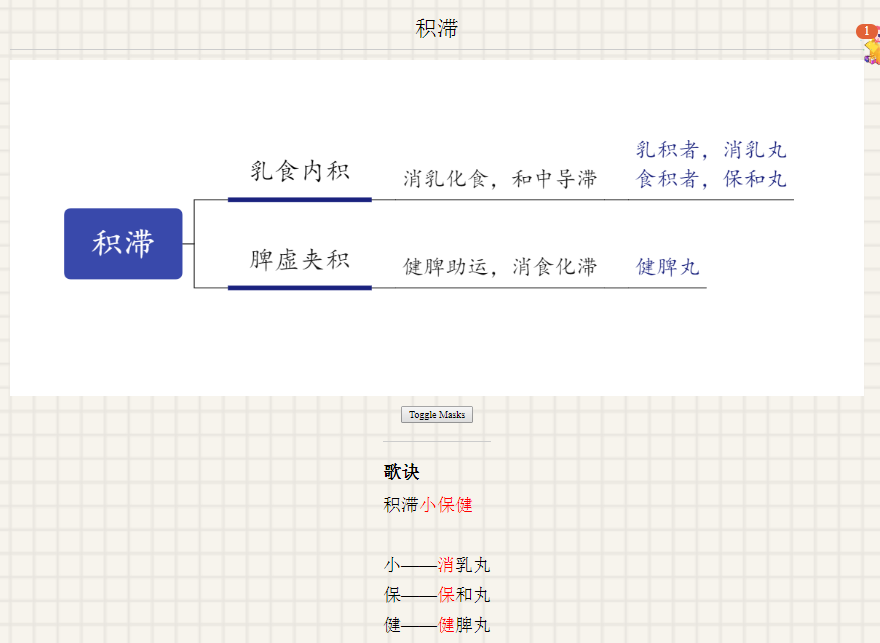Click the mind map image
880x643 pixels.
[x=437, y=228]
